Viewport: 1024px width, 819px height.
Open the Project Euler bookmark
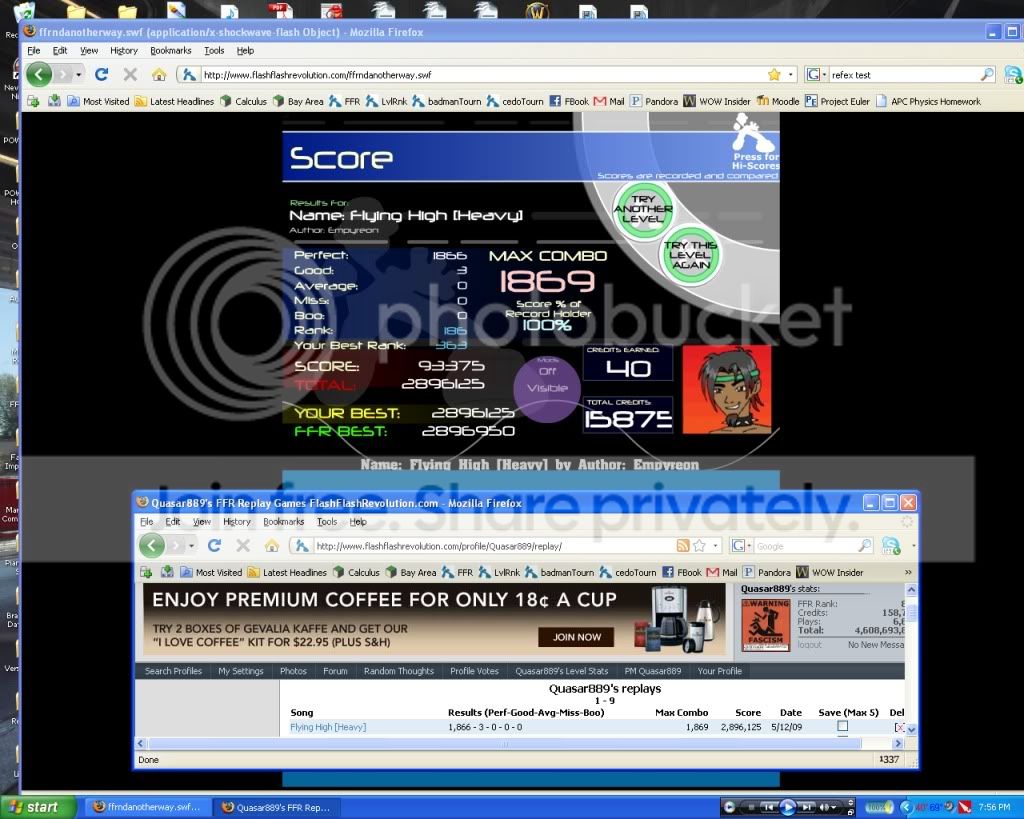pyautogui.click(x=838, y=101)
